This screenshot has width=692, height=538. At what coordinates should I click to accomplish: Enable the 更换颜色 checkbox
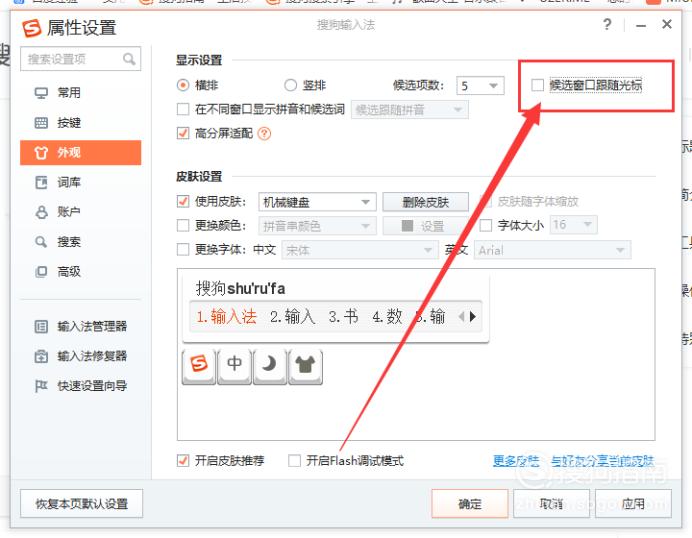click(183, 226)
